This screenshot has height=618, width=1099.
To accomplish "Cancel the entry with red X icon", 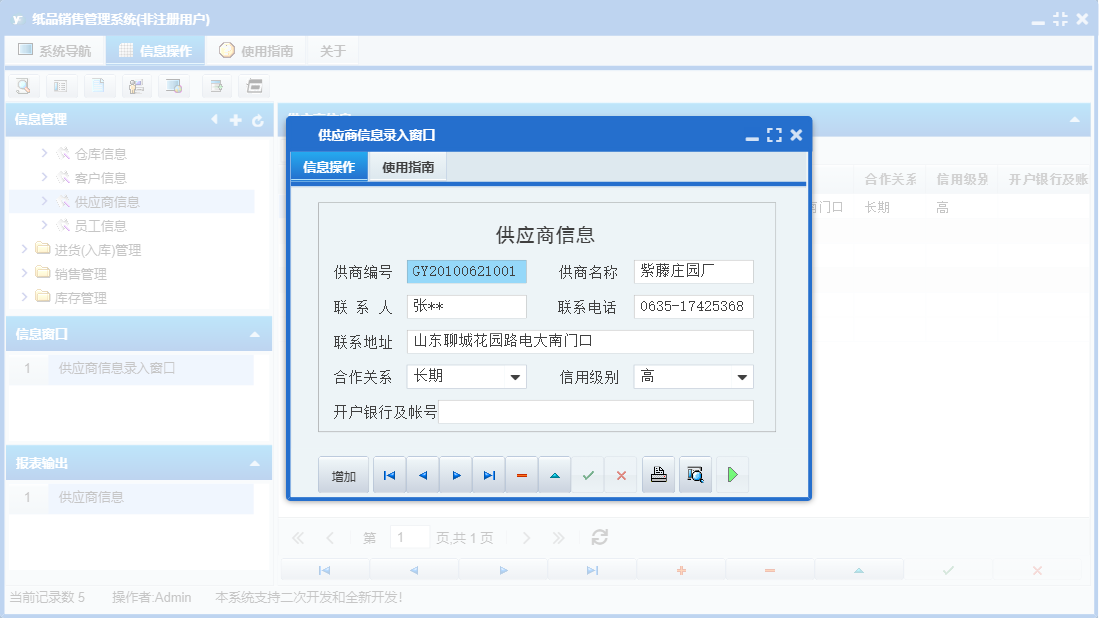I will [621, 474].
